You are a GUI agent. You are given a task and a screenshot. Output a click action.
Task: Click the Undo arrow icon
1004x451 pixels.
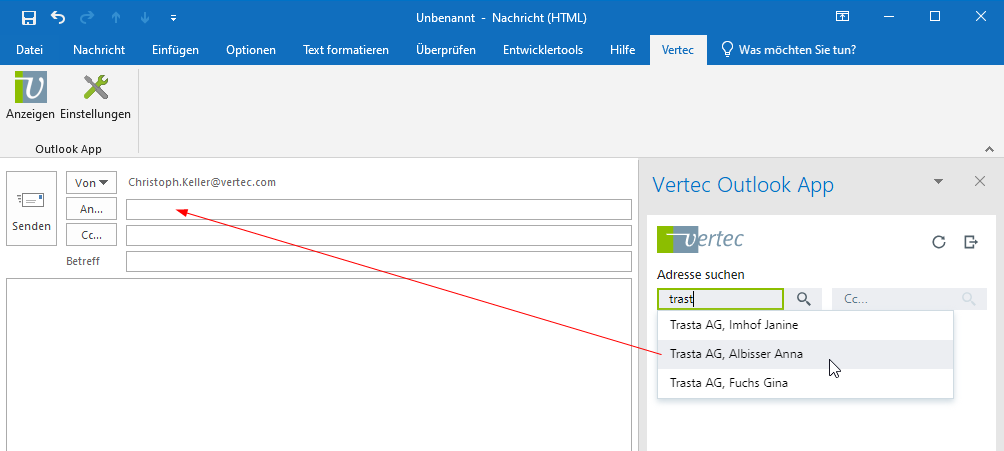(58, 17)
